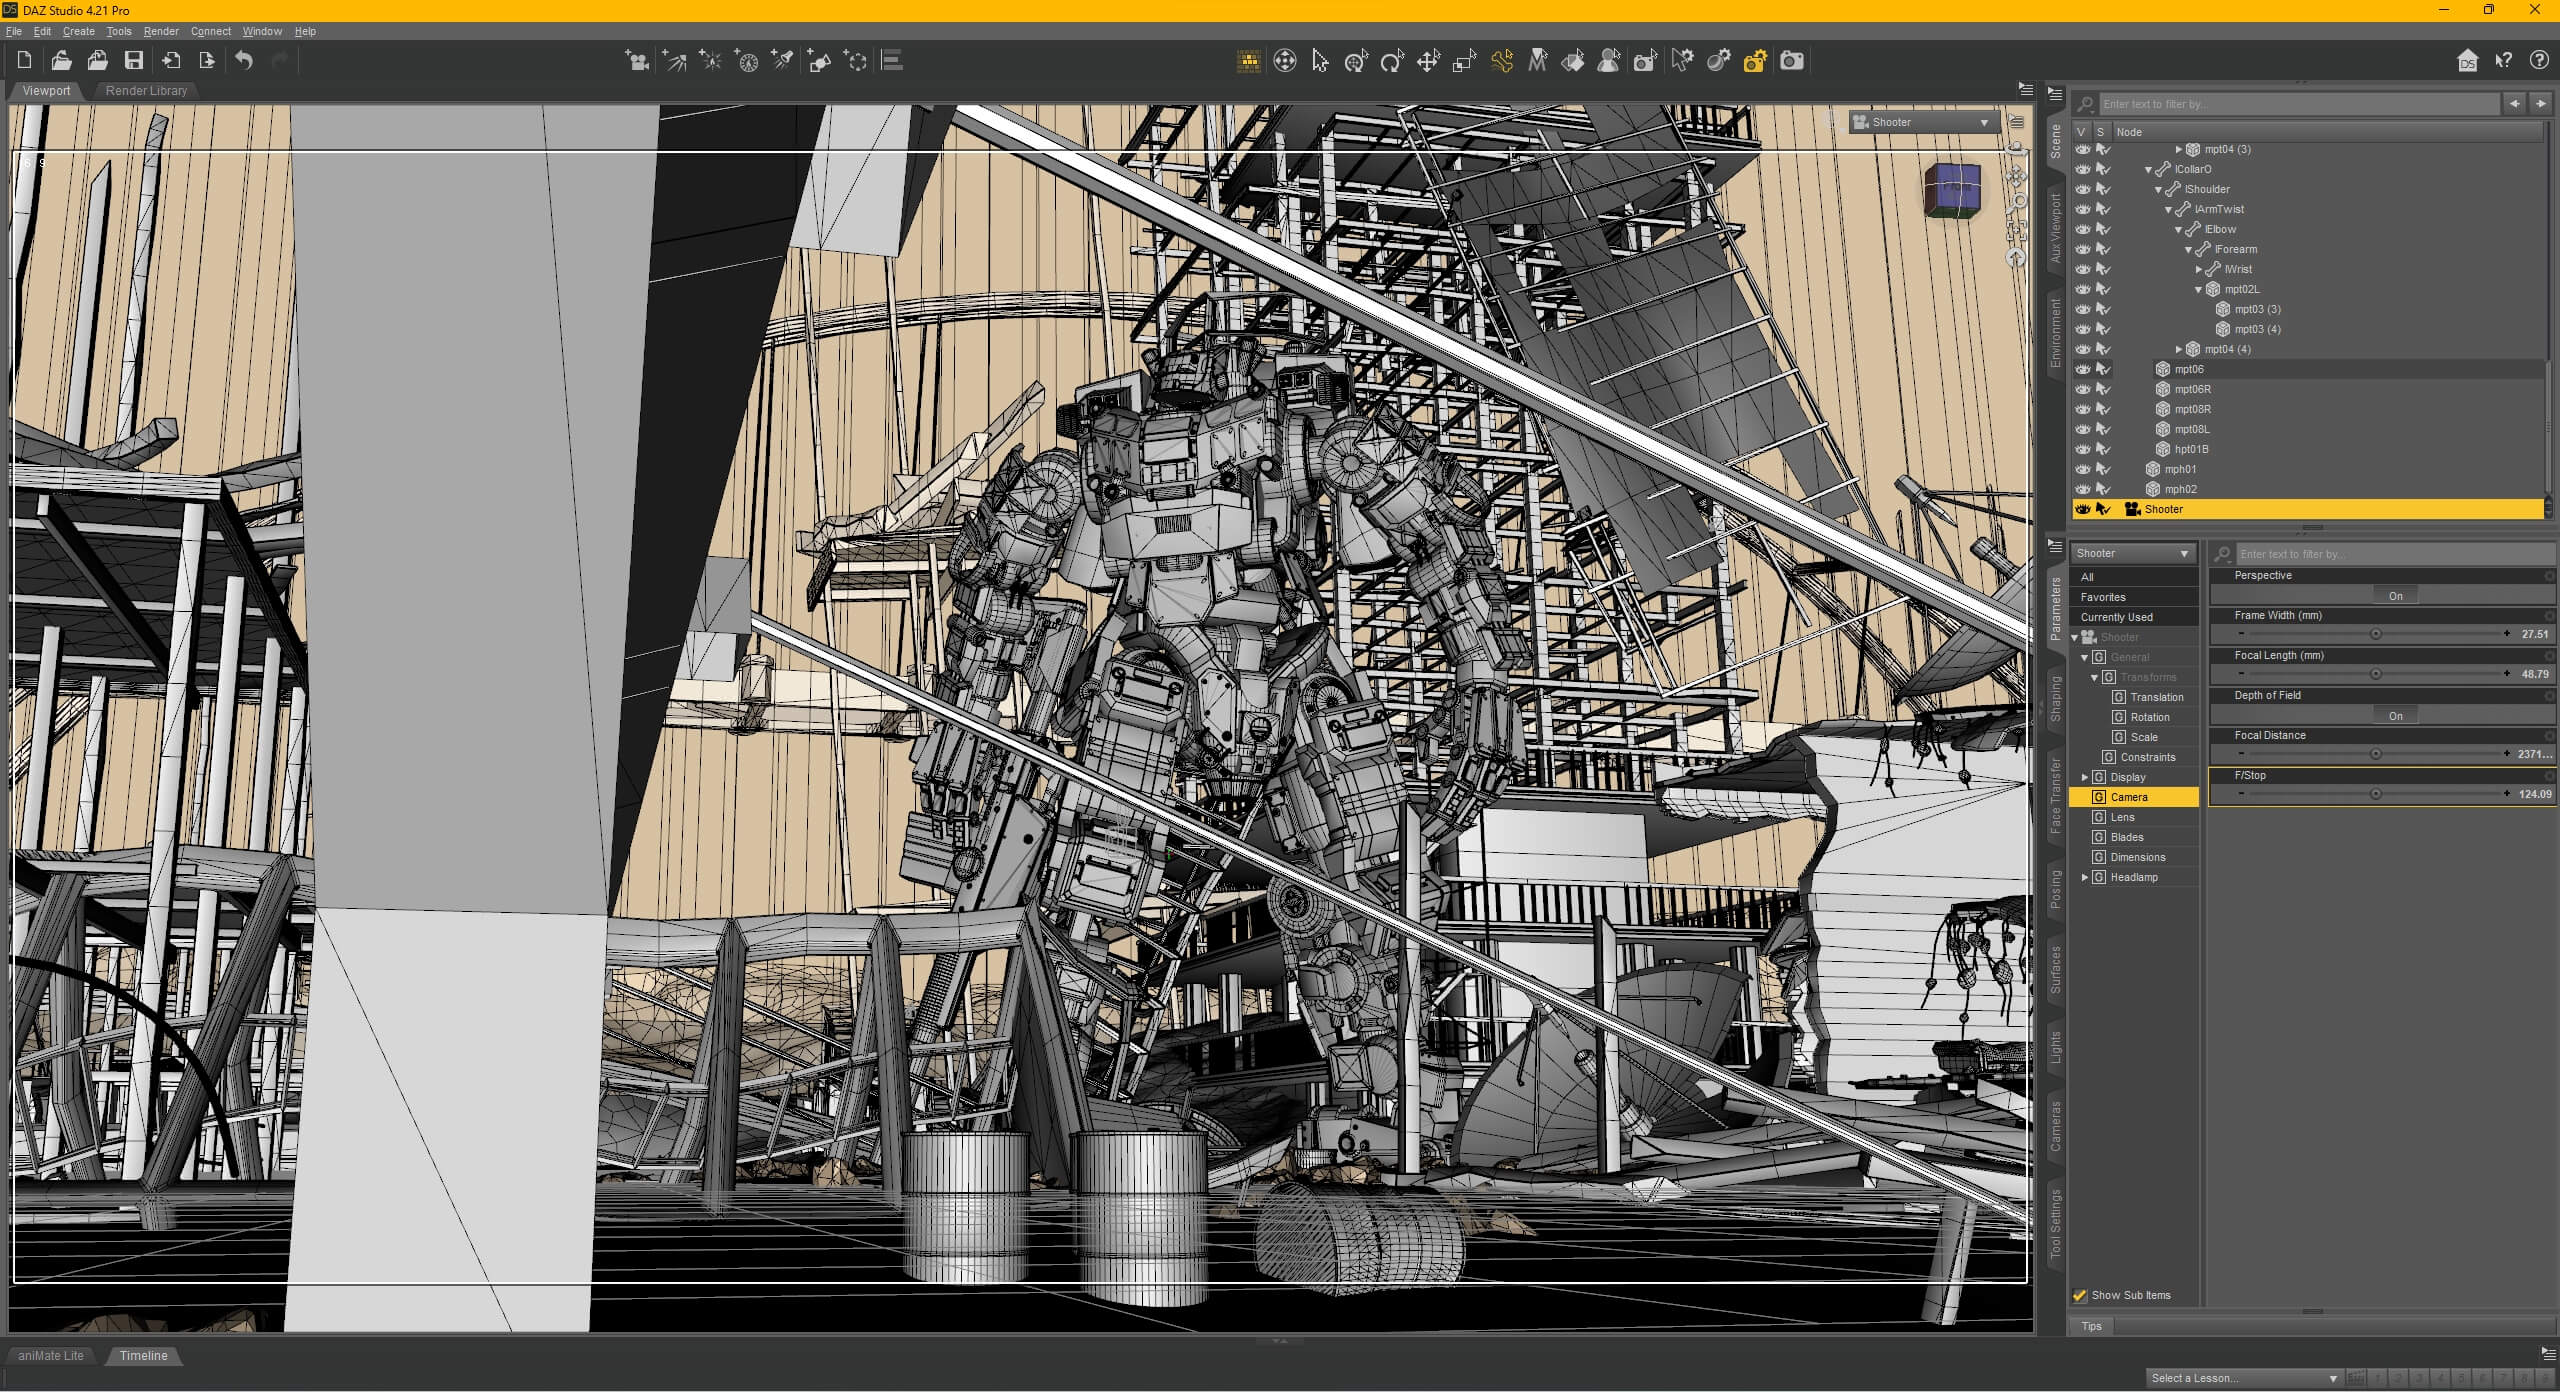The image size is (2560, 1392).
Task: Open Parameters pane Shooter node dropdown
Action: pyautogui.click(x=2132, y=553)
